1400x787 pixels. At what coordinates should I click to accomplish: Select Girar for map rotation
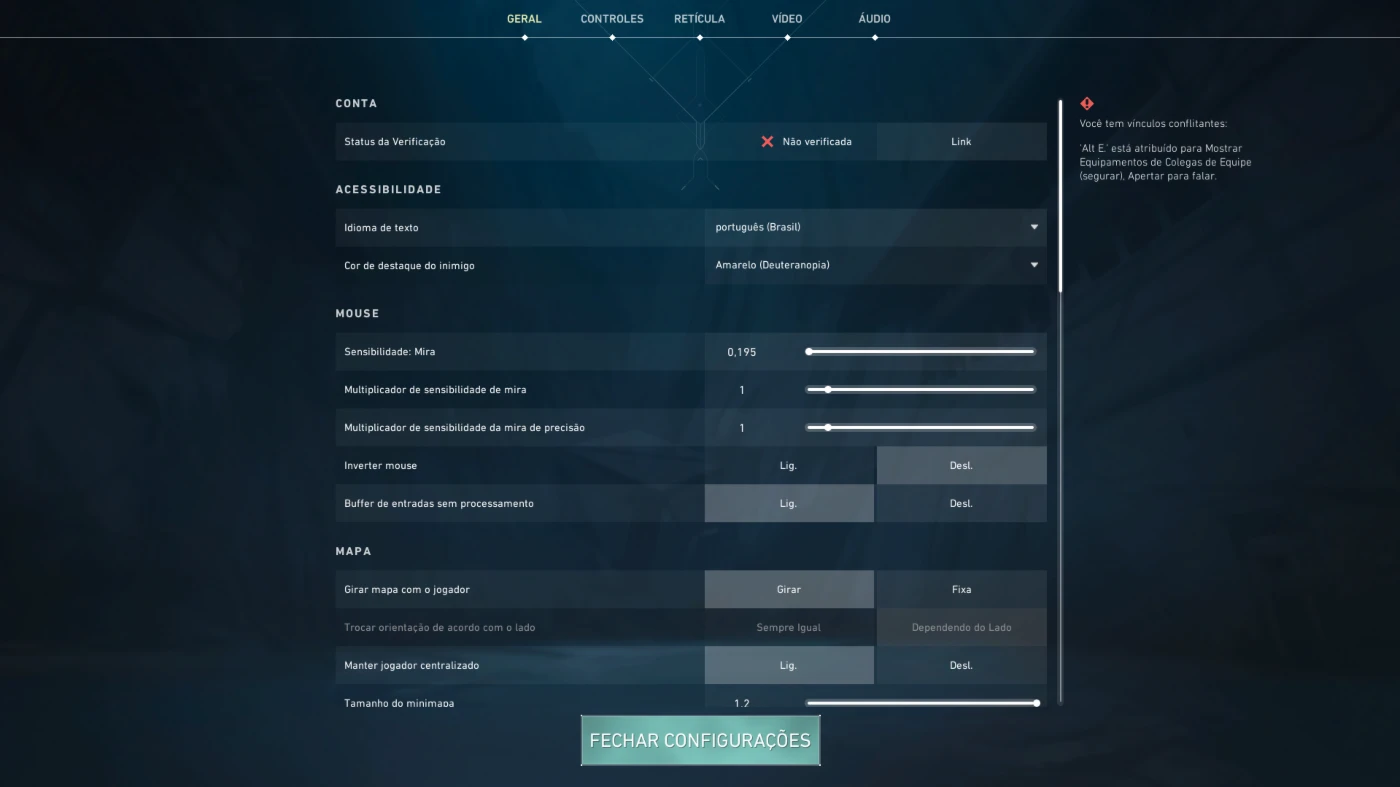coord(788,590)
